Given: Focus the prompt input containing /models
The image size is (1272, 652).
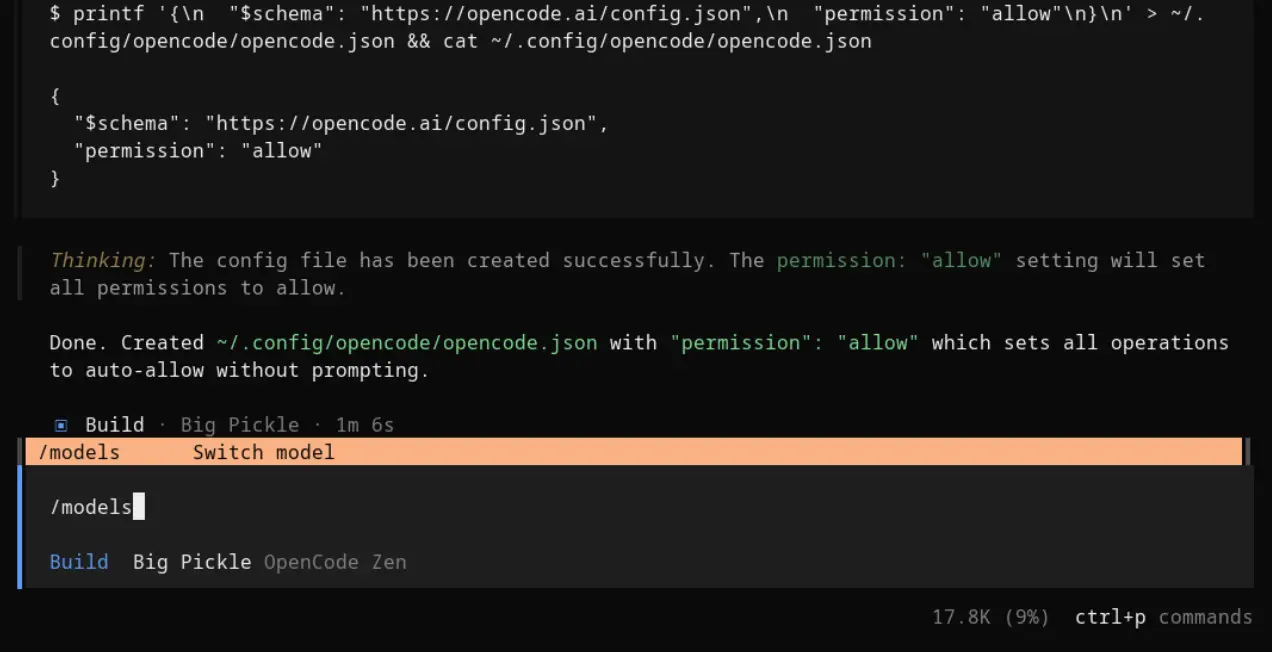Looking at the screenshot, I should tap(600, 507).
